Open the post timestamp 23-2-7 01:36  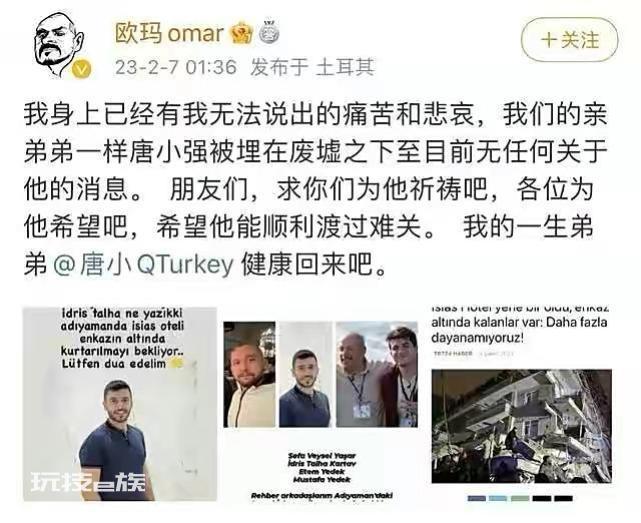(176, 67)
